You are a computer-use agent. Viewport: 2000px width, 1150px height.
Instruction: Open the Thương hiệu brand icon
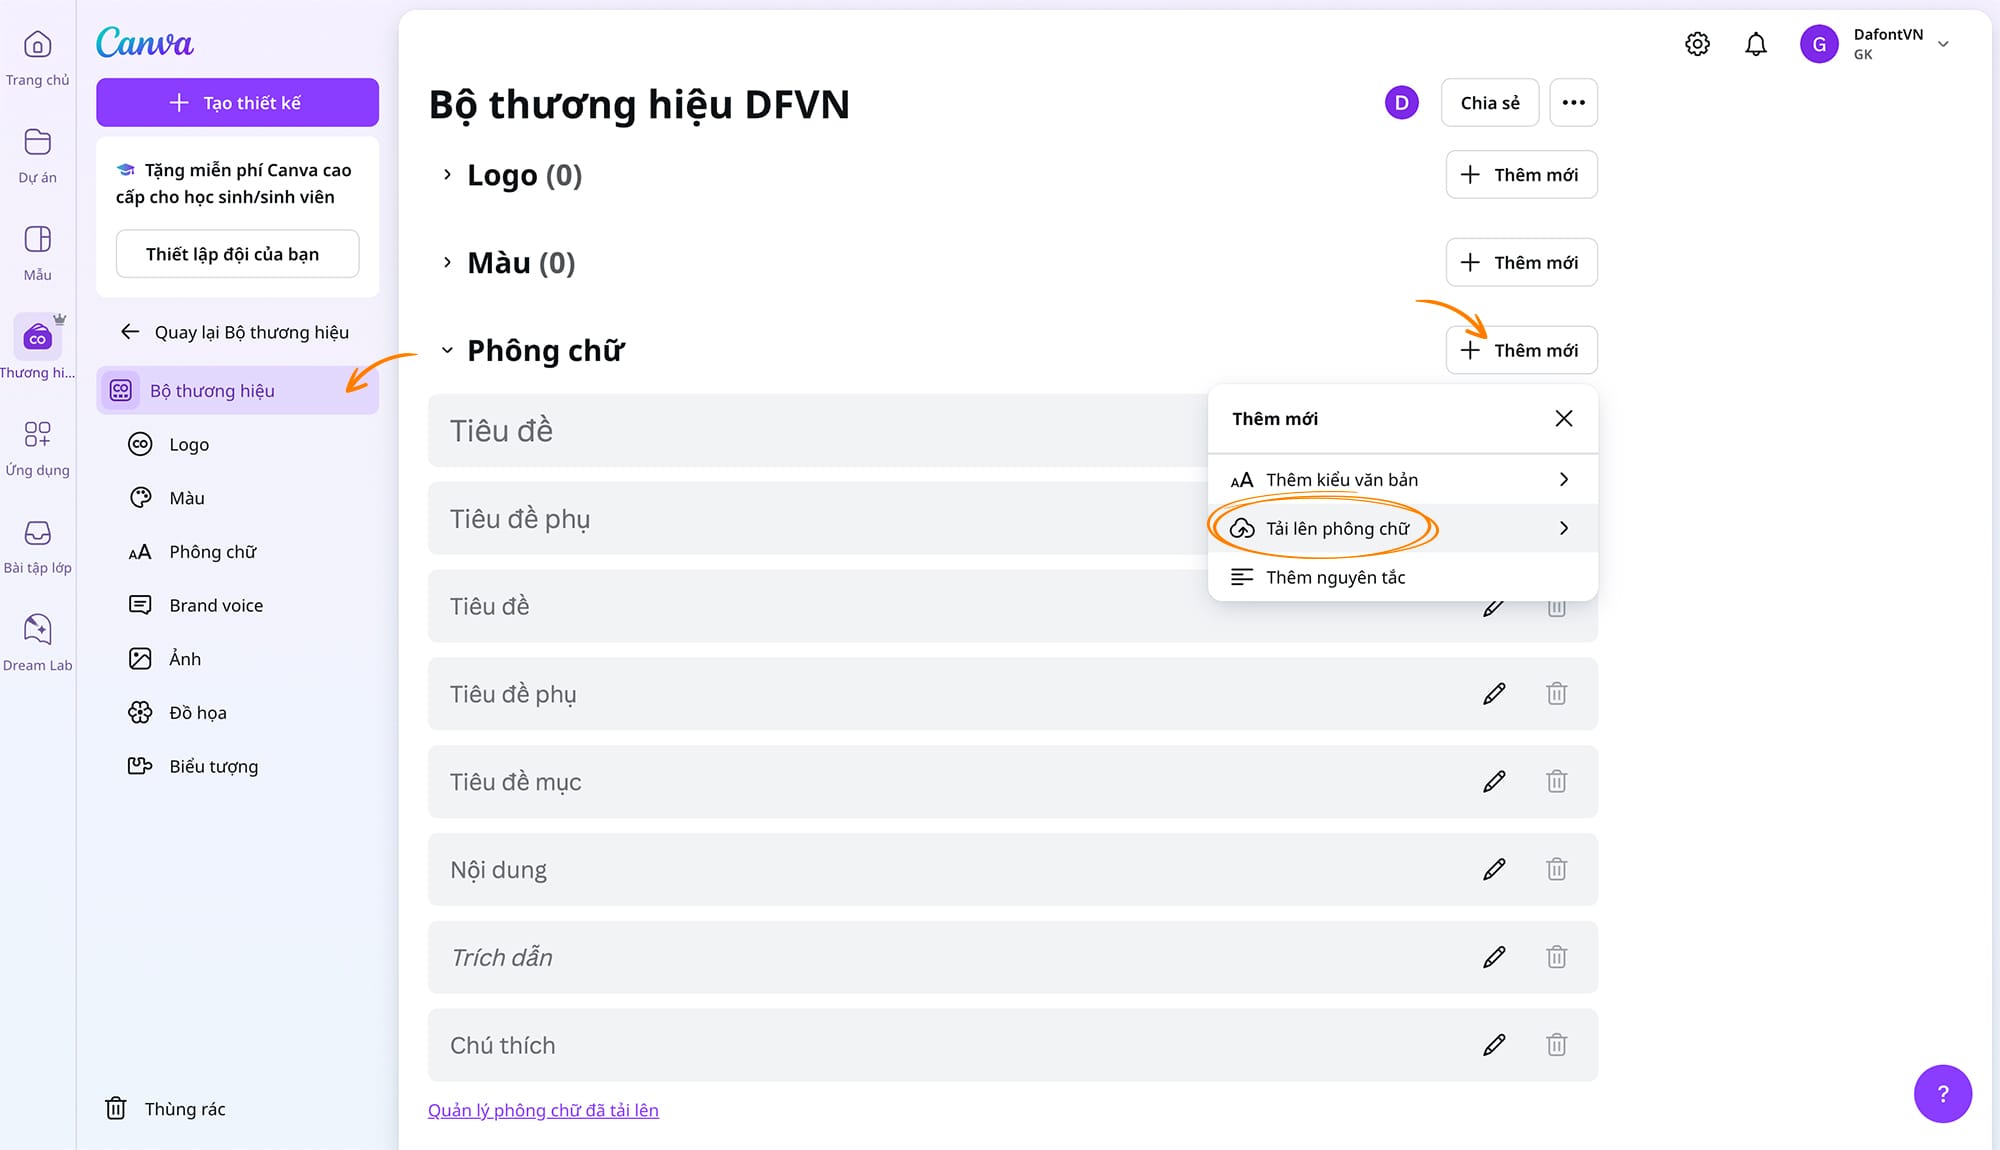coord(37,337)
